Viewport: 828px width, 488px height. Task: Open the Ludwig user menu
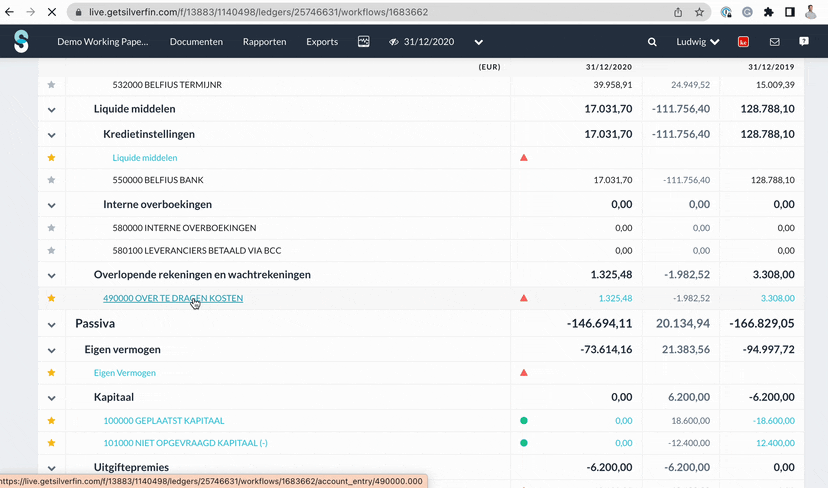pos(698,42)
